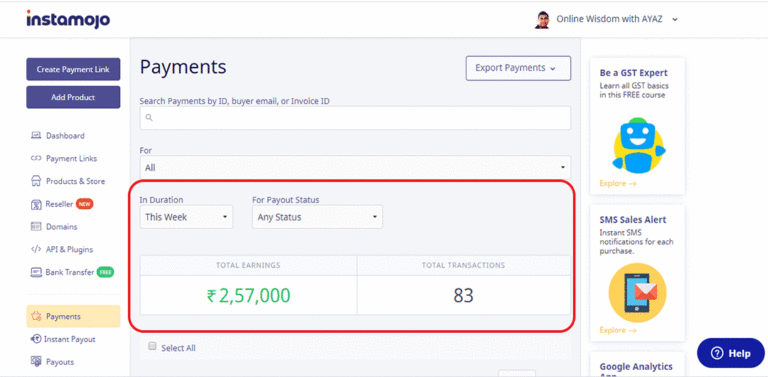The image size is (768, 377).
Task: Click the search magnifier icon
Action: point(149,118)
